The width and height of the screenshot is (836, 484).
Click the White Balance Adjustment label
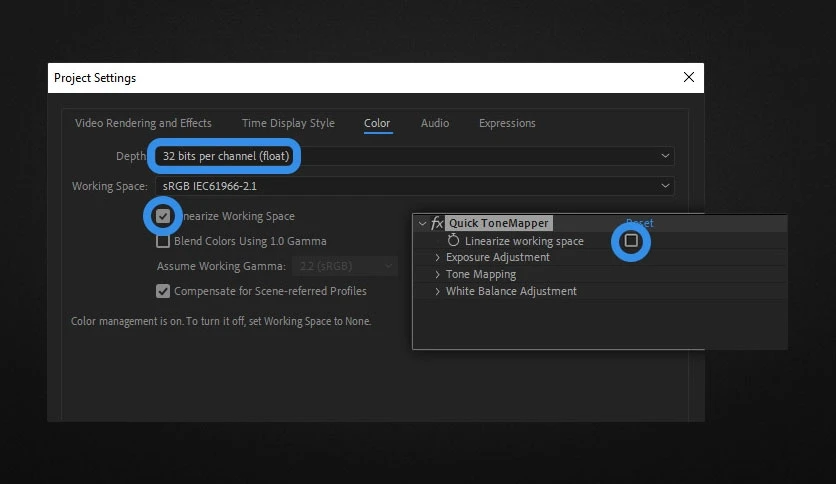[511, 291]
